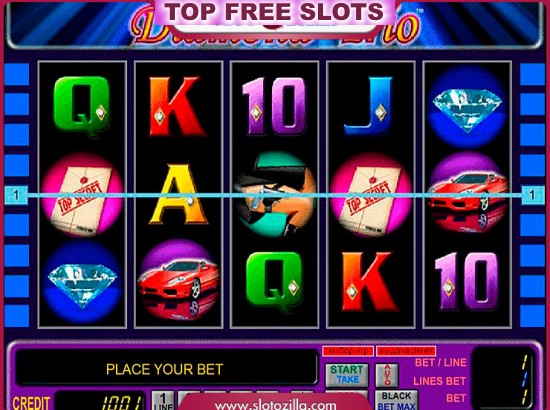Image resolution: width=550 pixels, height=410 pixels.
Task: Toggle the AUTO spin button
Action: tap(387, 375)
